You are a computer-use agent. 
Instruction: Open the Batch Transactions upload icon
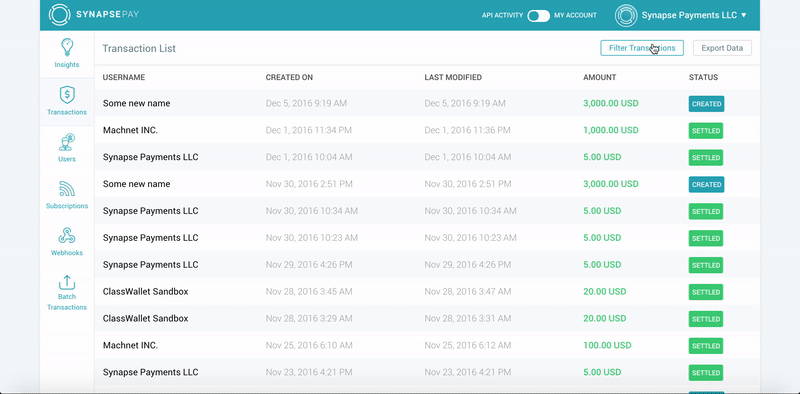point(67,282)
